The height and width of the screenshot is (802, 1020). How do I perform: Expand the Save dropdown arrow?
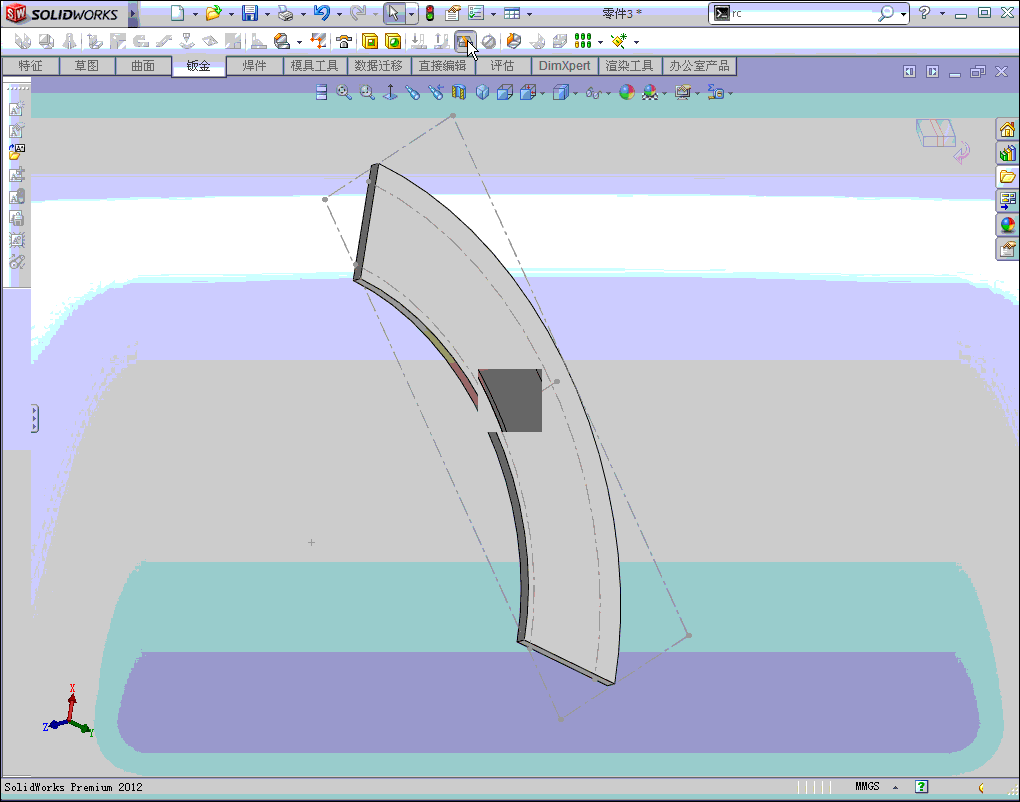click(x=267, y=14)
